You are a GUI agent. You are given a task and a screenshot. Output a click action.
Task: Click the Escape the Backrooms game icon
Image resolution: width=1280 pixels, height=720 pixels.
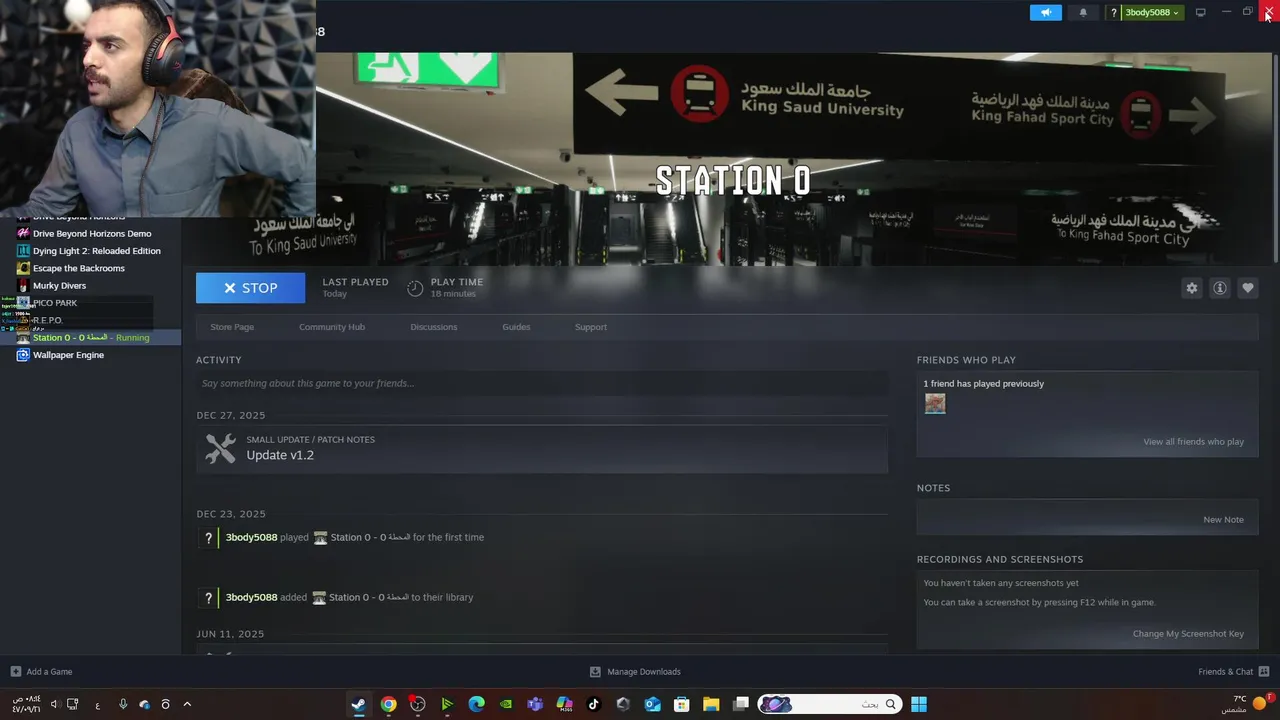pyautogui.click(x=23, y=268)
